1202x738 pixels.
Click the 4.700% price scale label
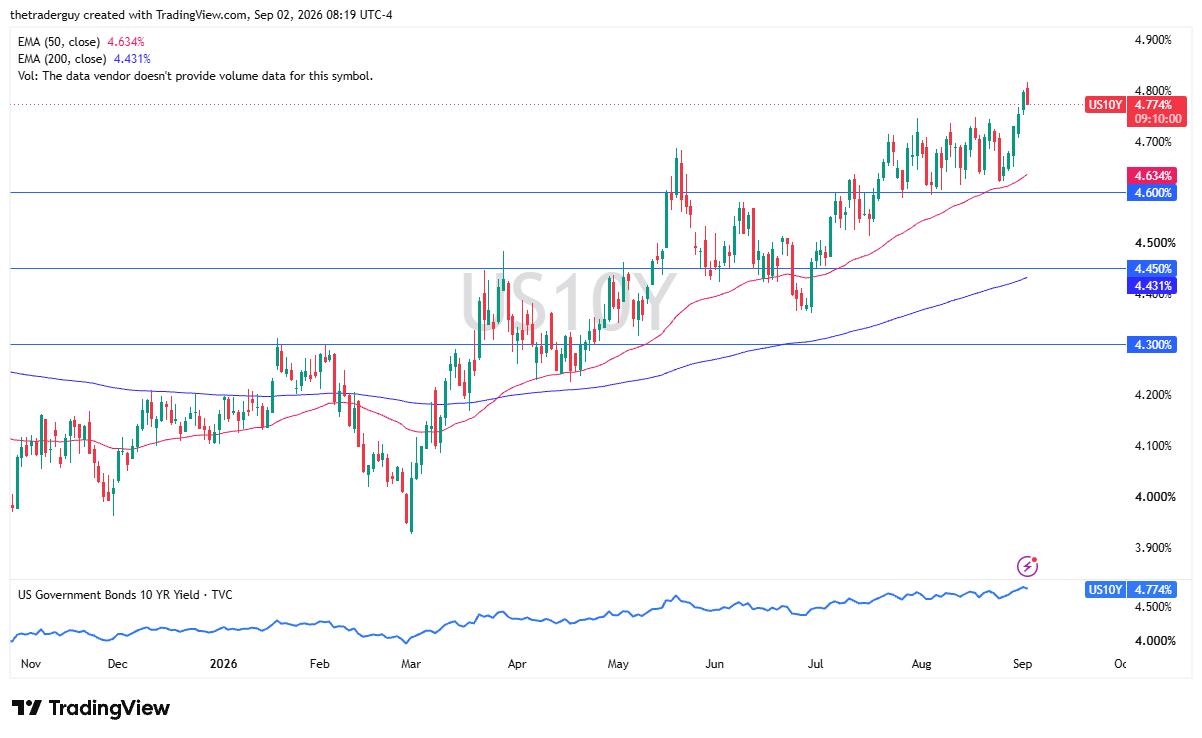point(1153,141)
